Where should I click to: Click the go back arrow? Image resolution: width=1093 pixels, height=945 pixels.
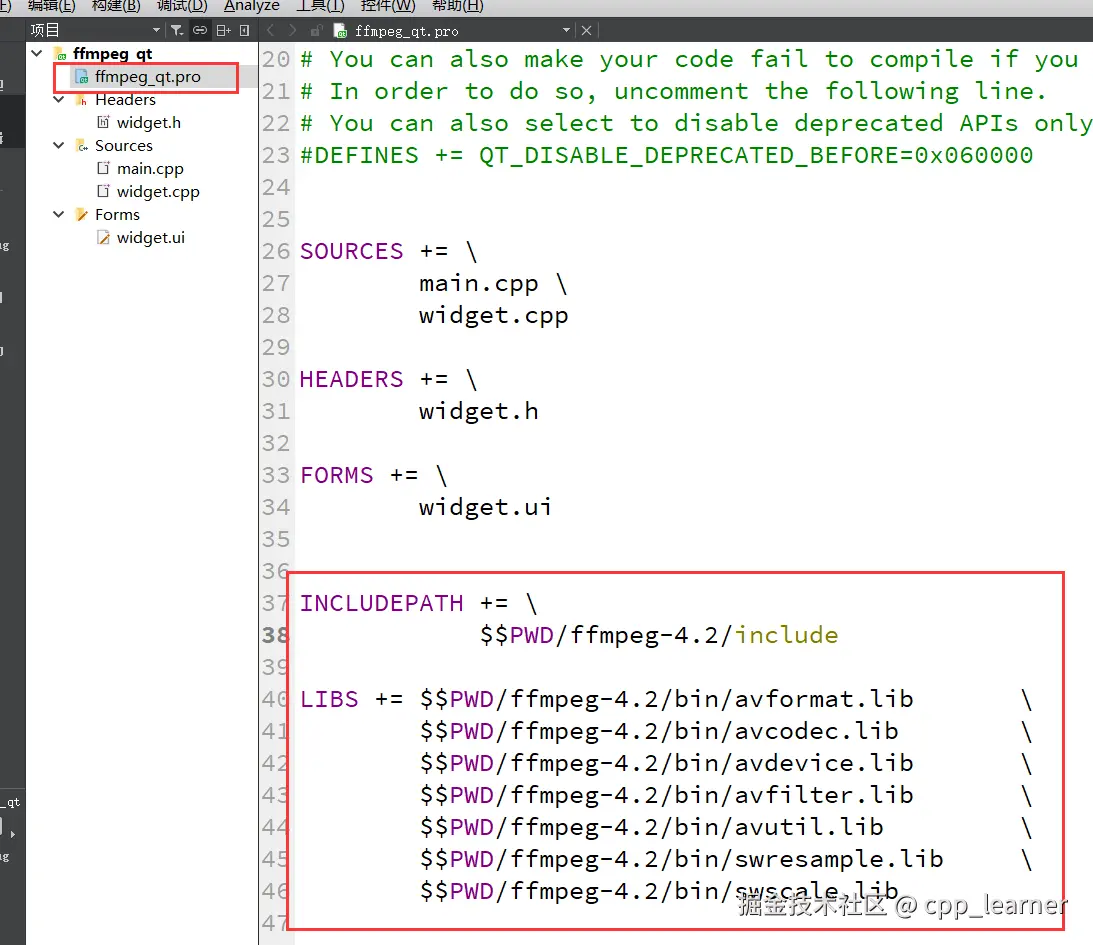pos(270,31)
